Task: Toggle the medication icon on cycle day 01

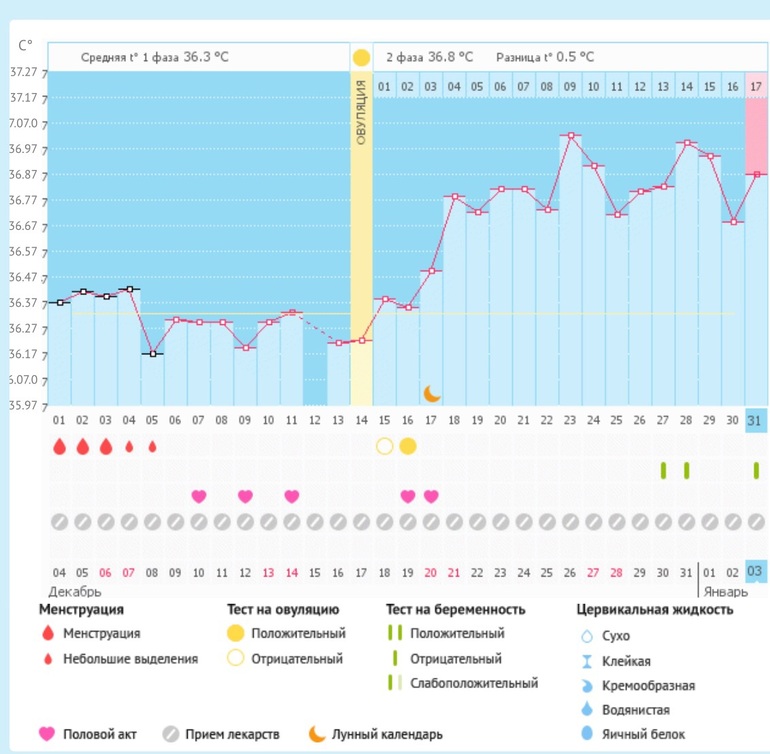Action: [59, 521]
